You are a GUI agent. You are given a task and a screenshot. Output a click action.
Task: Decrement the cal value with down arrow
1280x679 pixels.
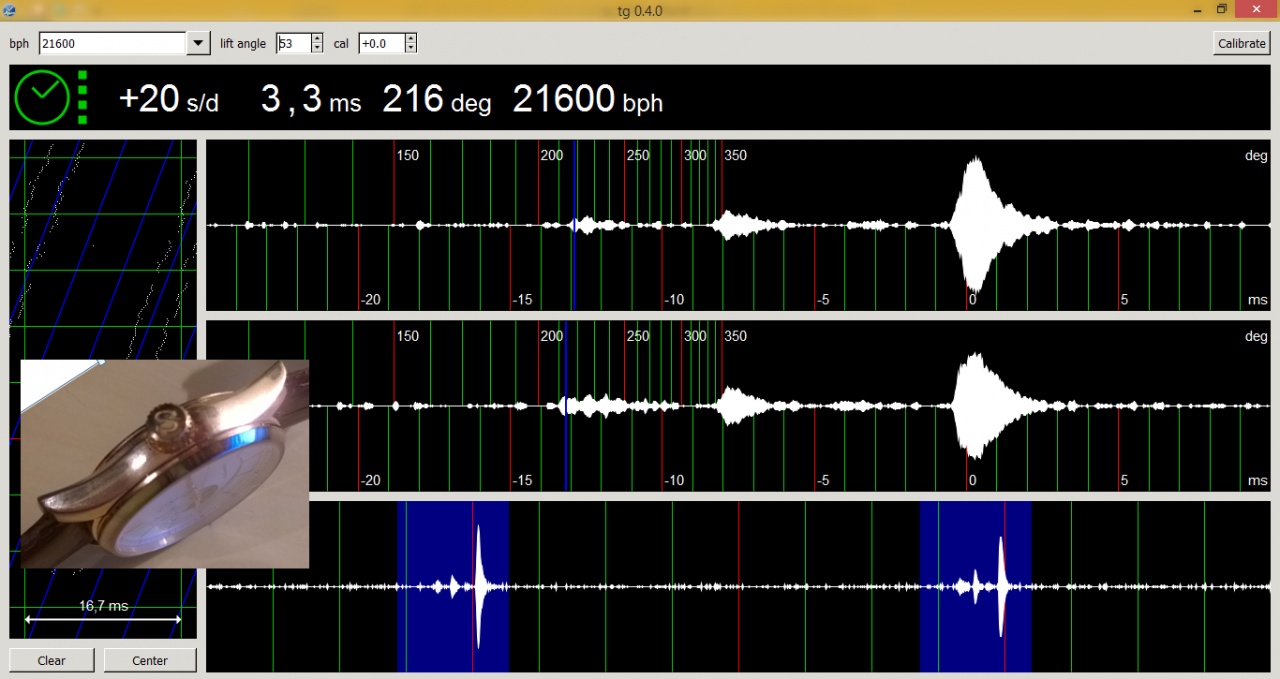[410, 48]
